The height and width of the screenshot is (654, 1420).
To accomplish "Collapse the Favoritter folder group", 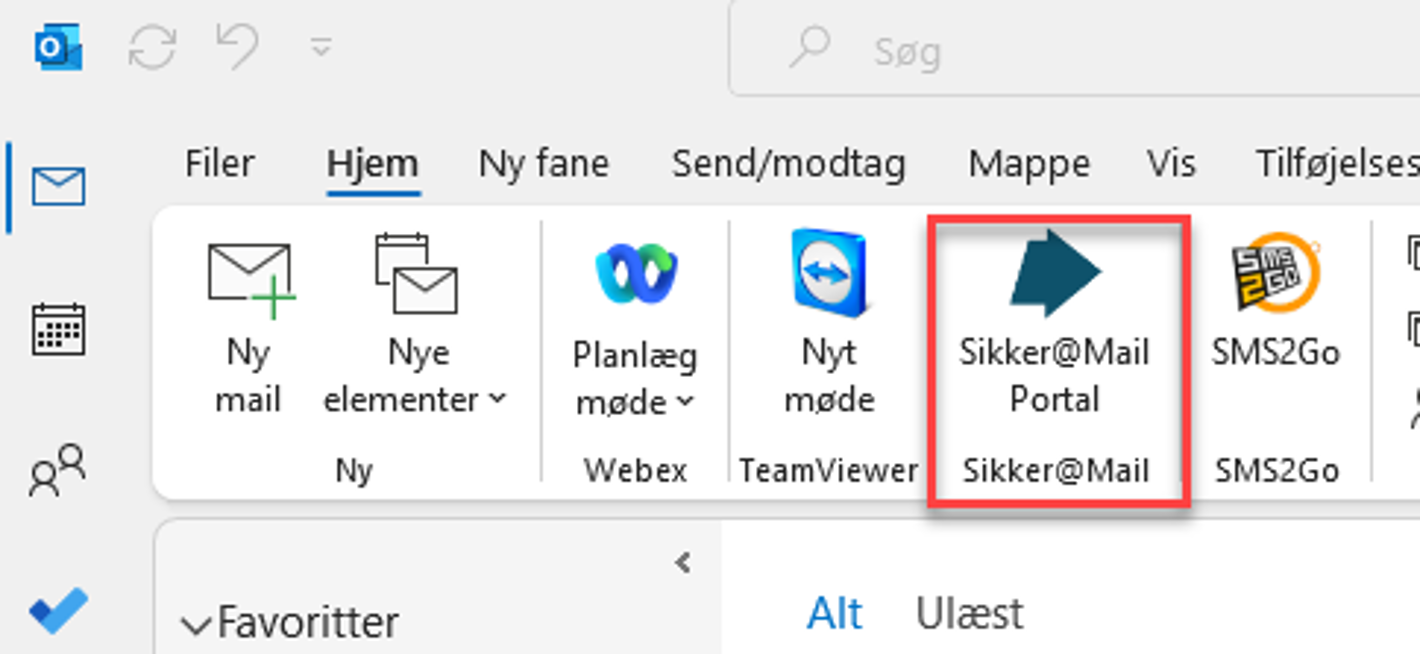I will [290, 623].
